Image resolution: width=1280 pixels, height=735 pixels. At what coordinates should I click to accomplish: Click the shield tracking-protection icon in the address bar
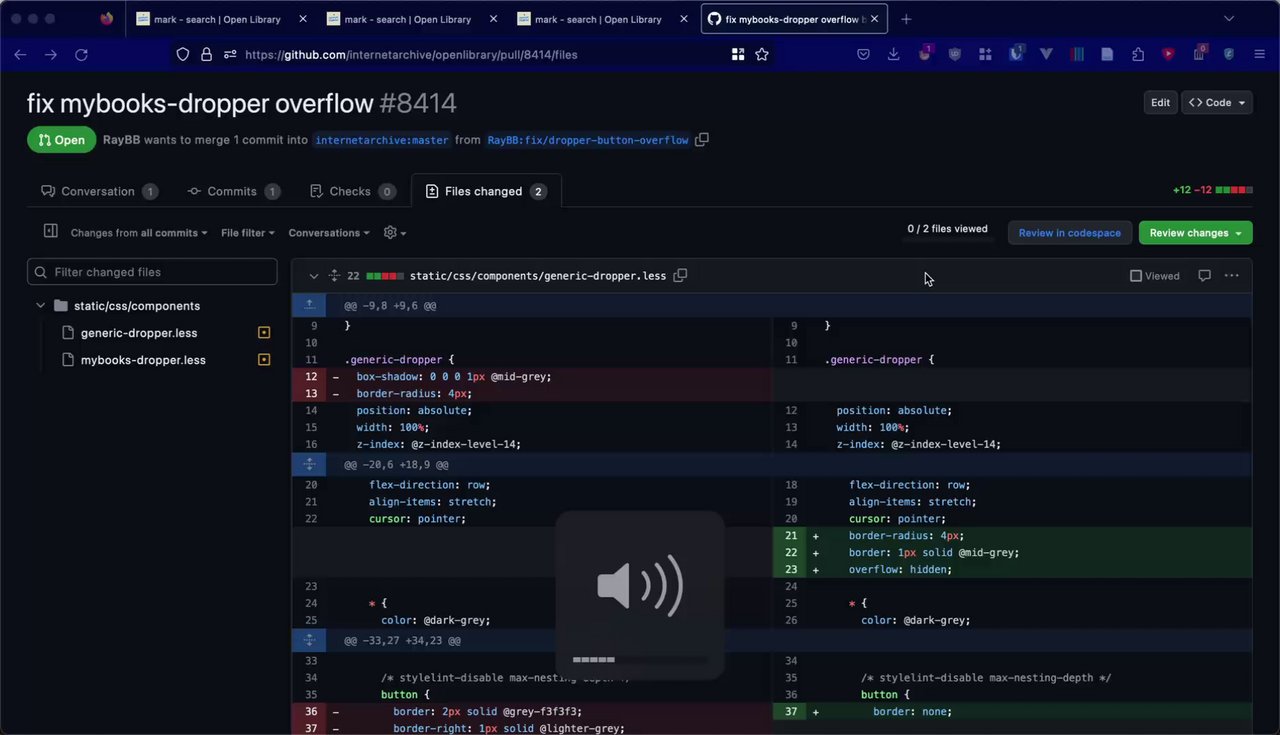click(183, 55)
